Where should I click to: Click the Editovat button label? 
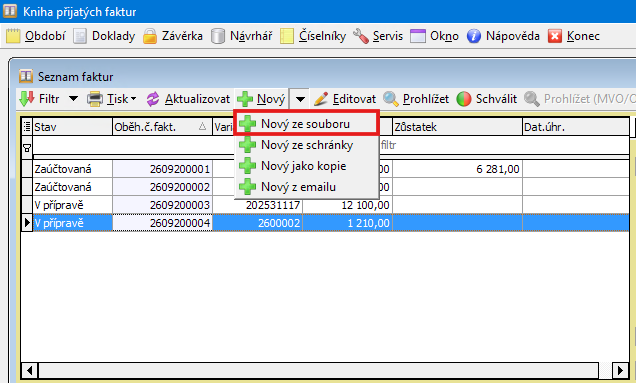point(354,99)
